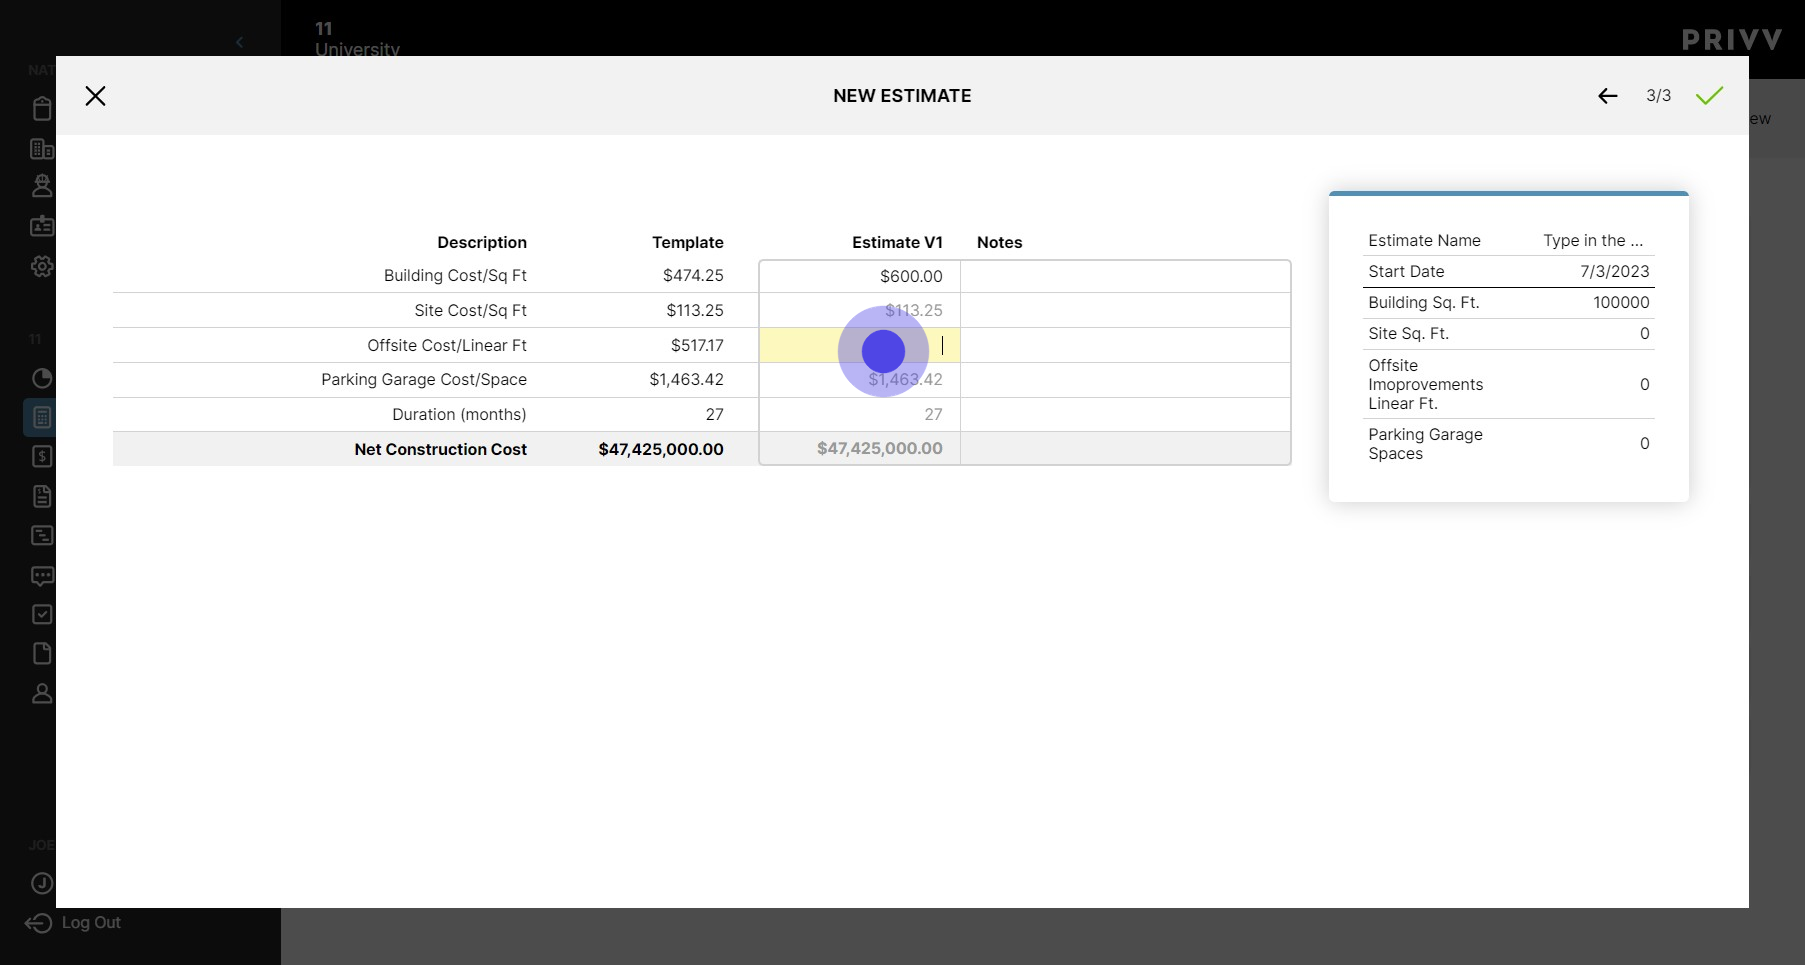1805x965 pixels.
Task: Open the checkbox tasks icon in the sidebar
Action: (42, 614)
